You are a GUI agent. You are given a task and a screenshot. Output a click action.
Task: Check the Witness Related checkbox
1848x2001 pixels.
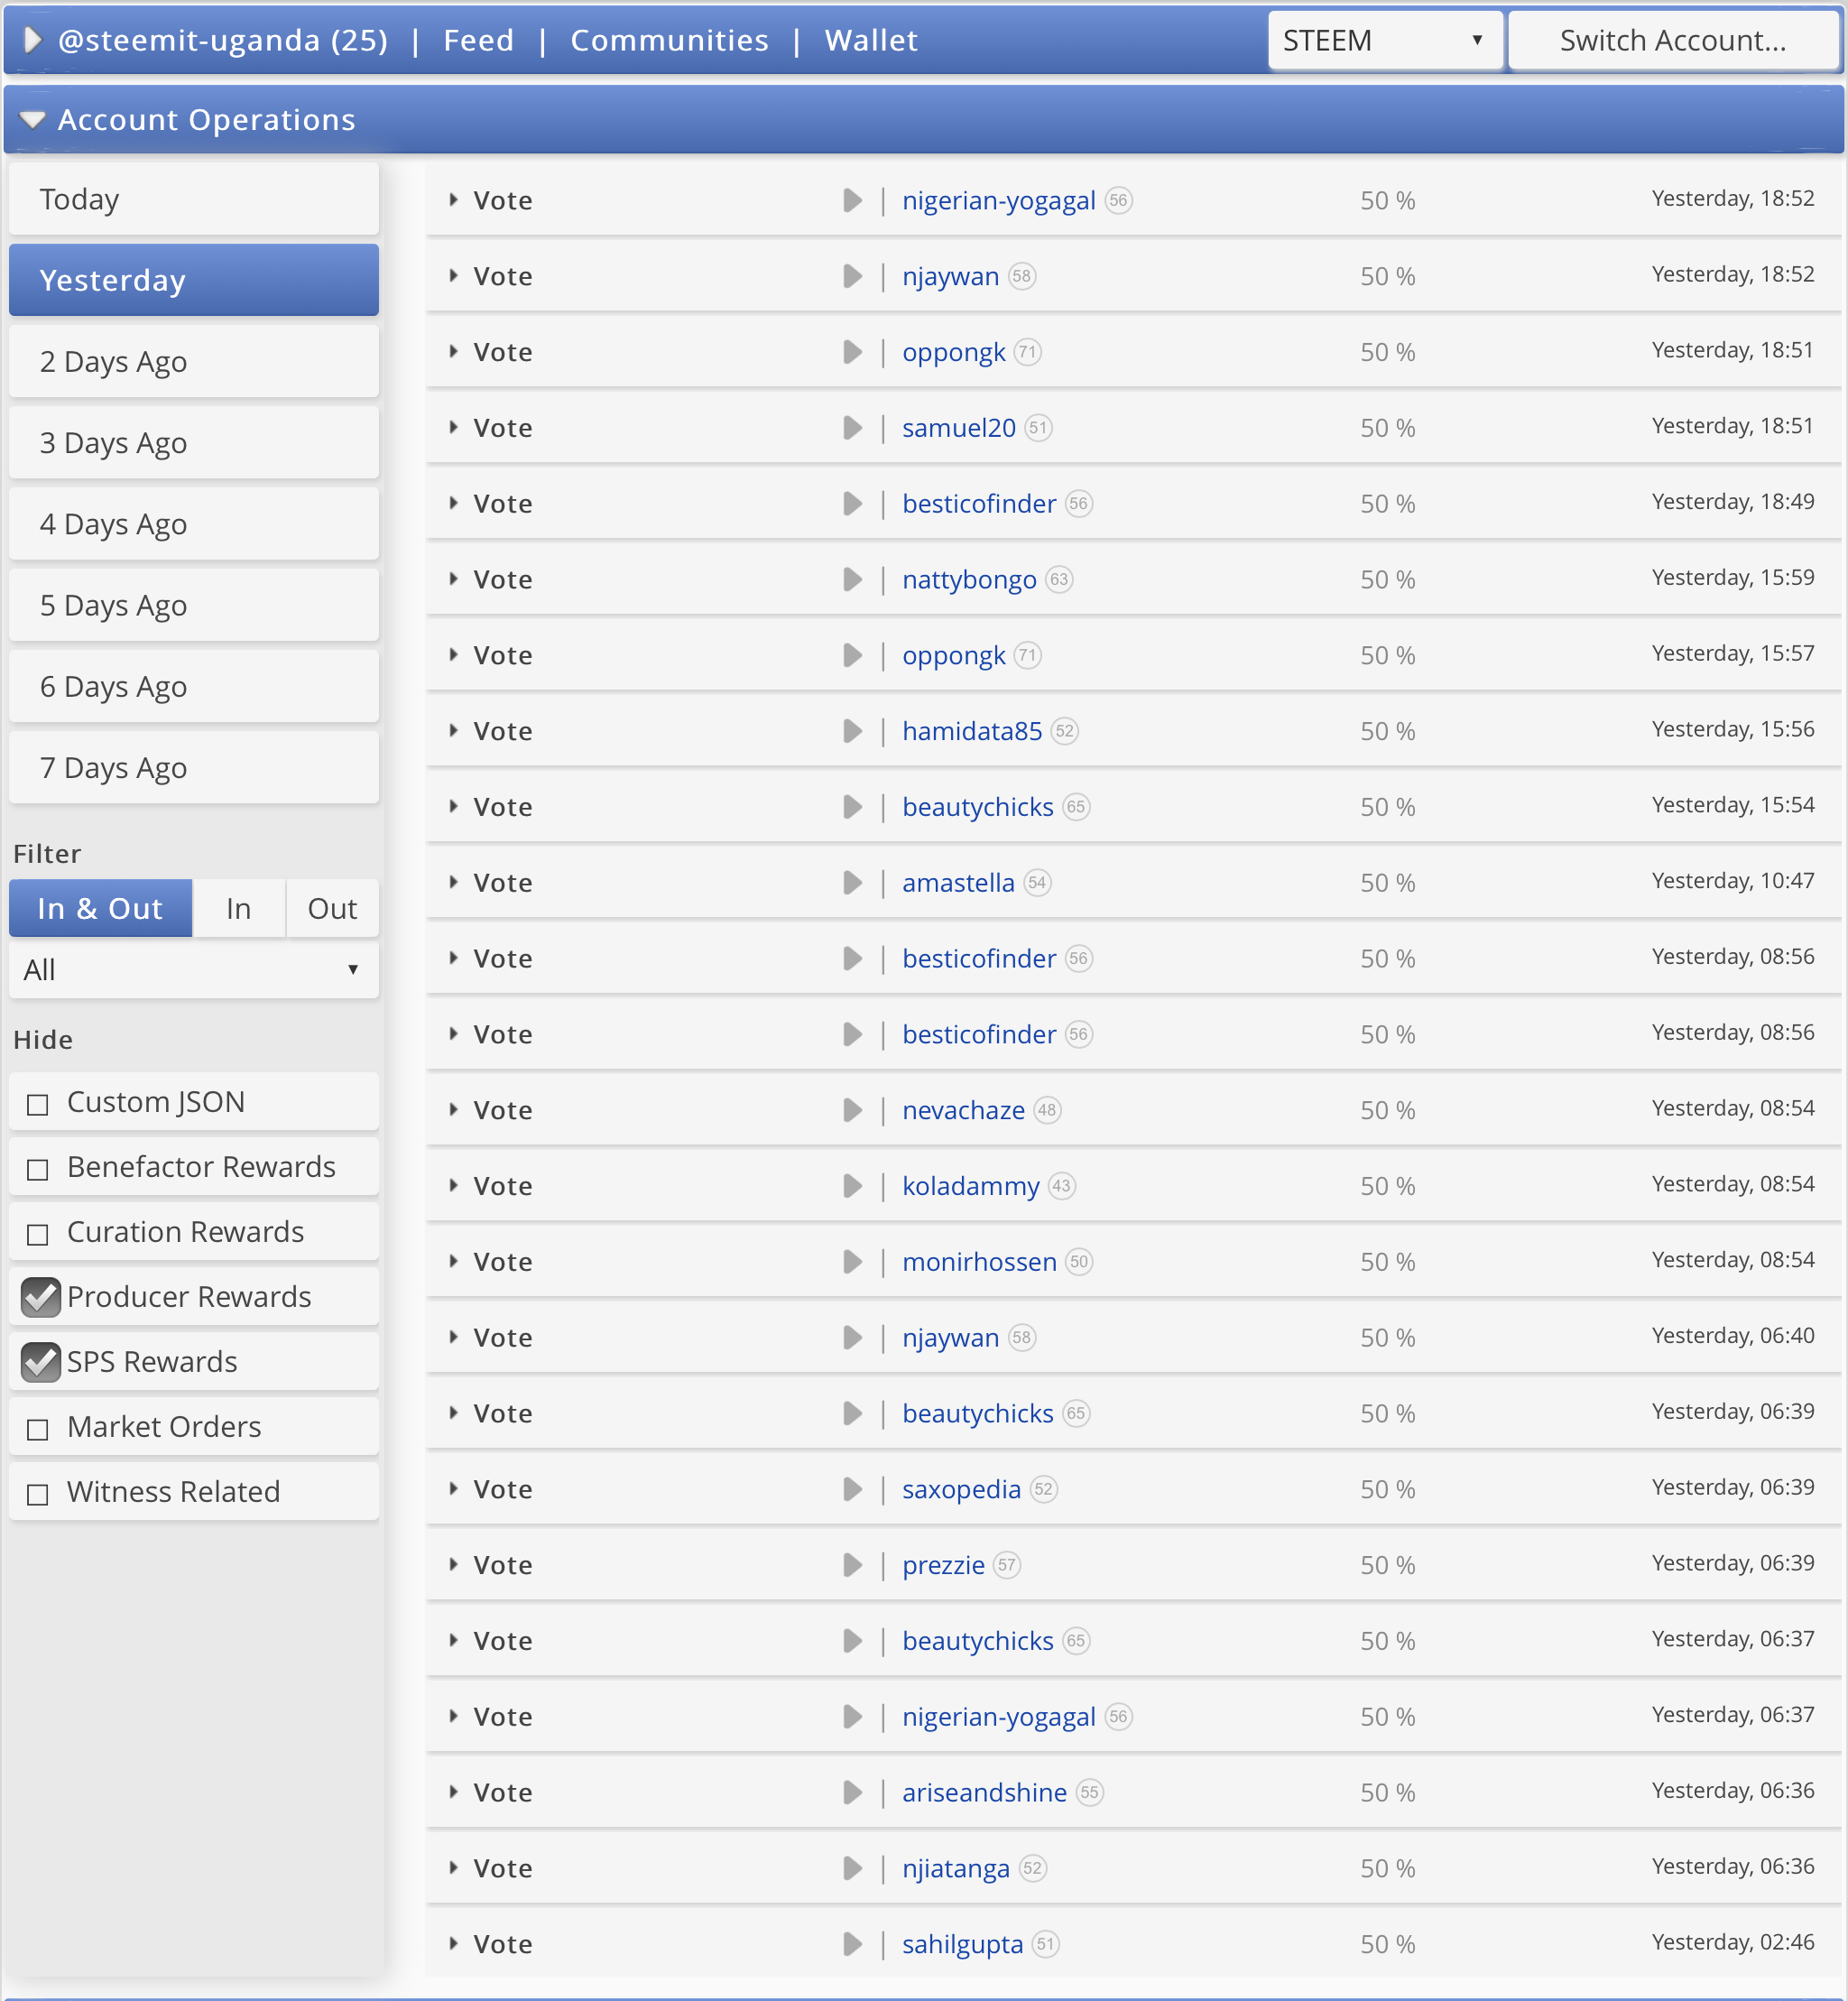(x=38, y=1494)
